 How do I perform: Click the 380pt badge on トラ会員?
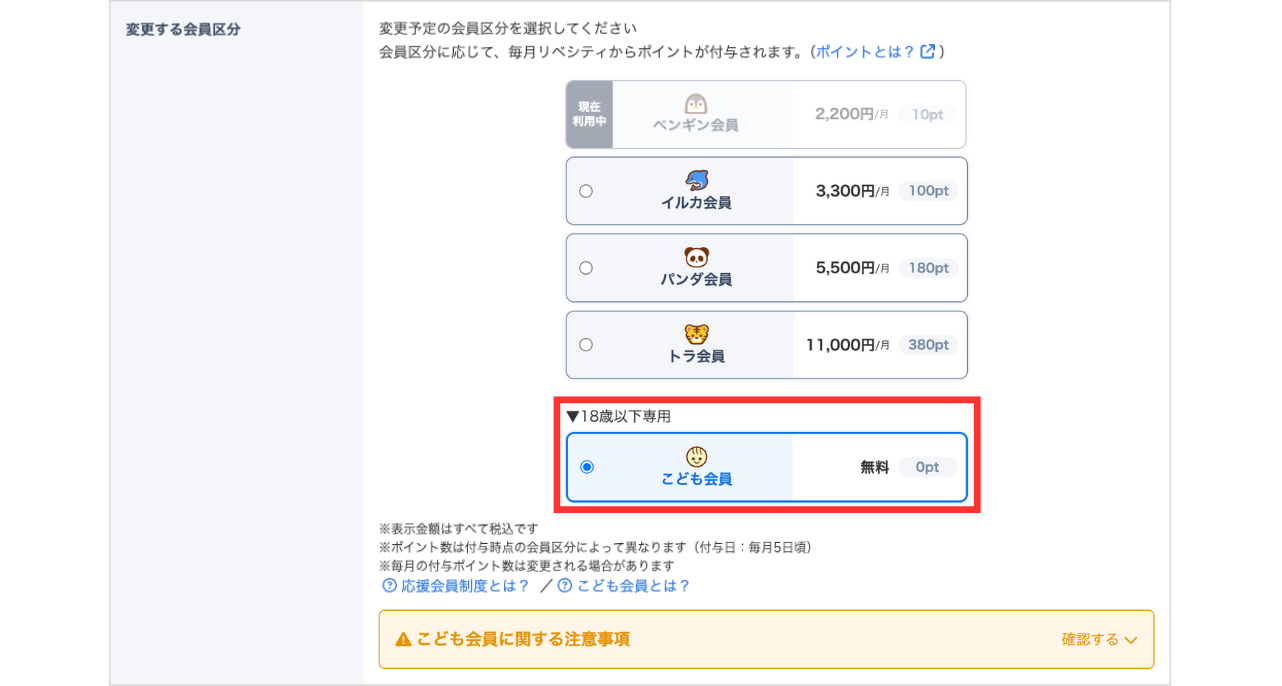tap(929, 344)
